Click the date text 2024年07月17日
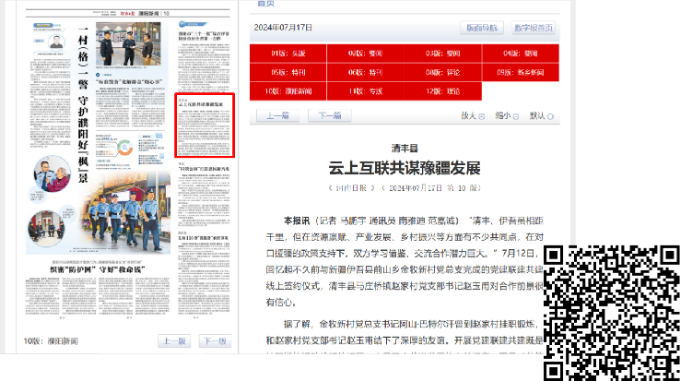Screen dimensions: 680x381 [x=283, y=28]
